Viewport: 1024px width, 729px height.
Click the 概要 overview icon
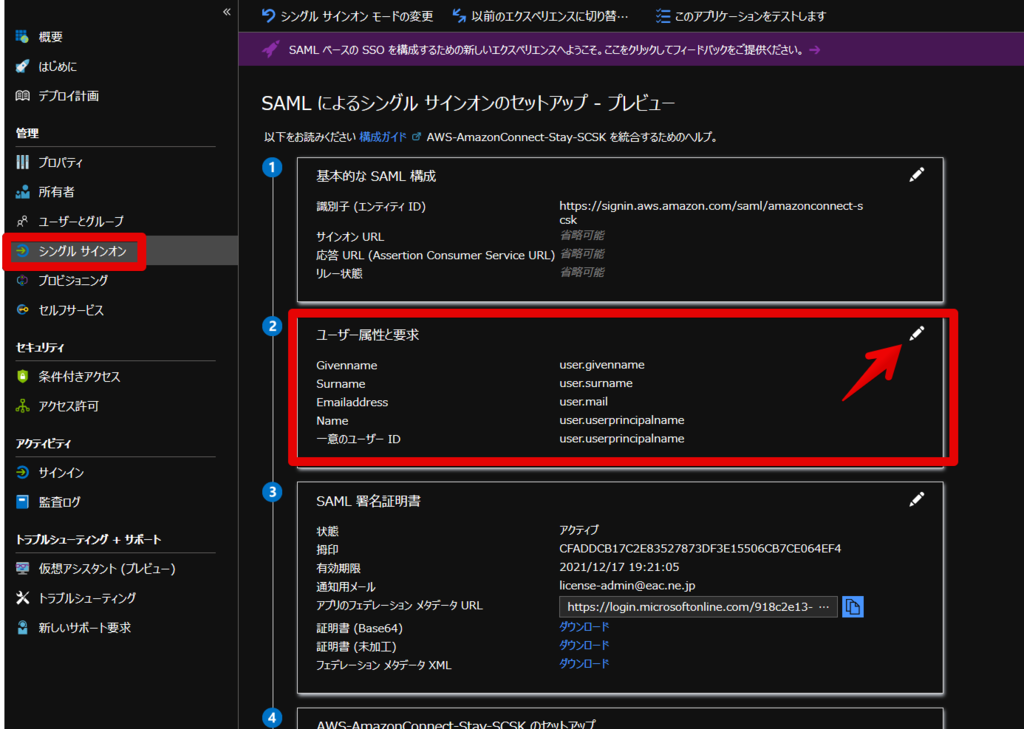click(23, 37)
